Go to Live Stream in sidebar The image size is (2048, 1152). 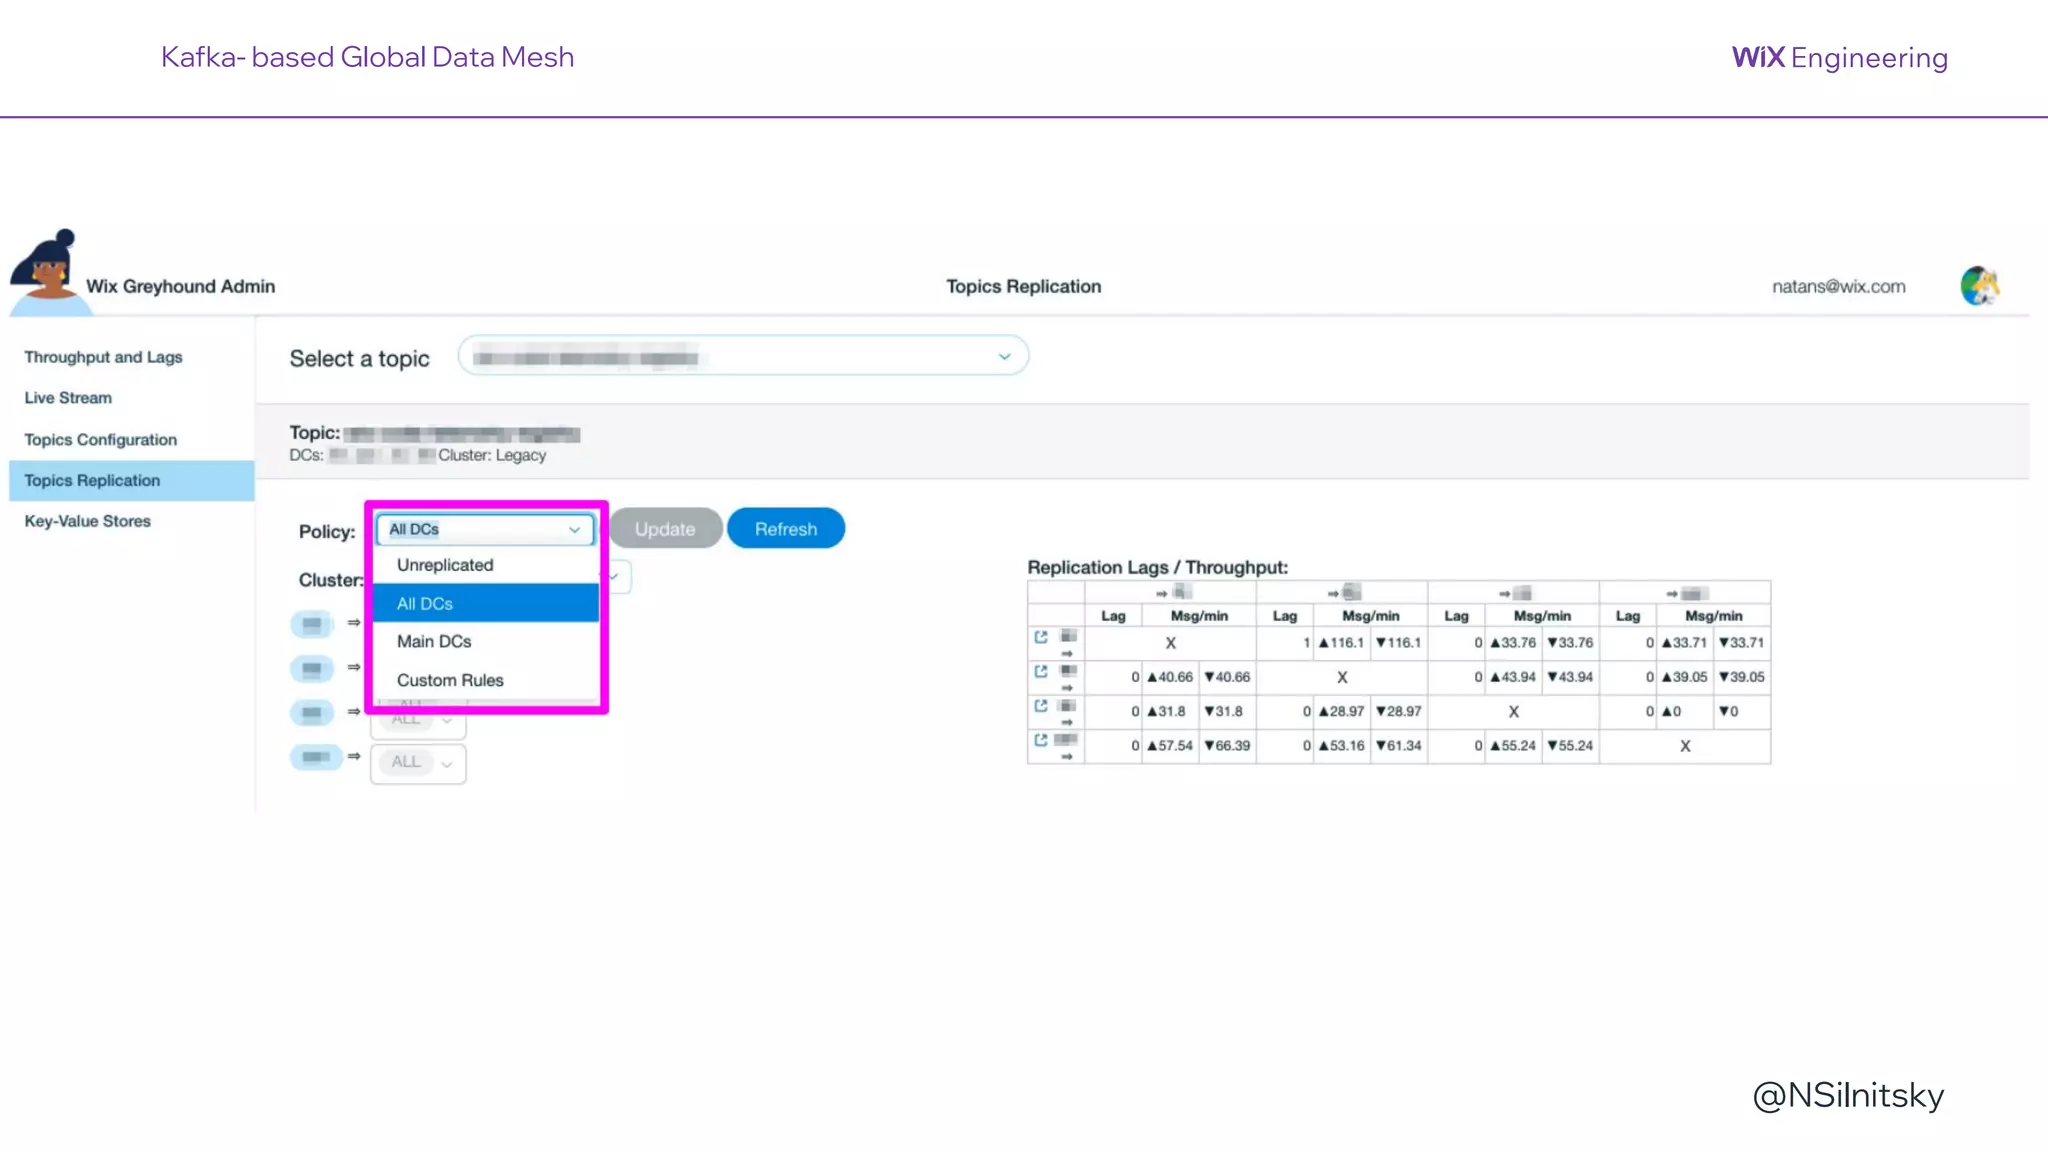coord(68,398)
